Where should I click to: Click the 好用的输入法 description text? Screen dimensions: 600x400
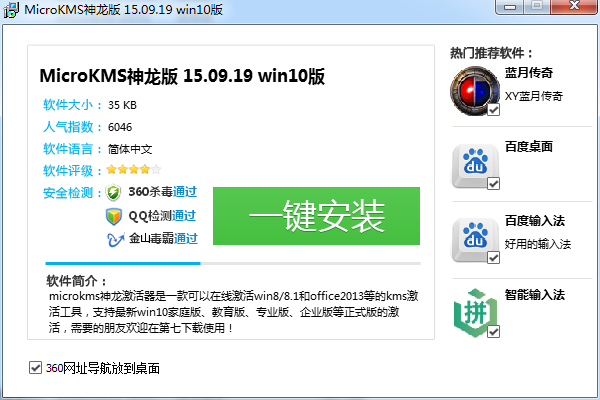click(538, 244)
